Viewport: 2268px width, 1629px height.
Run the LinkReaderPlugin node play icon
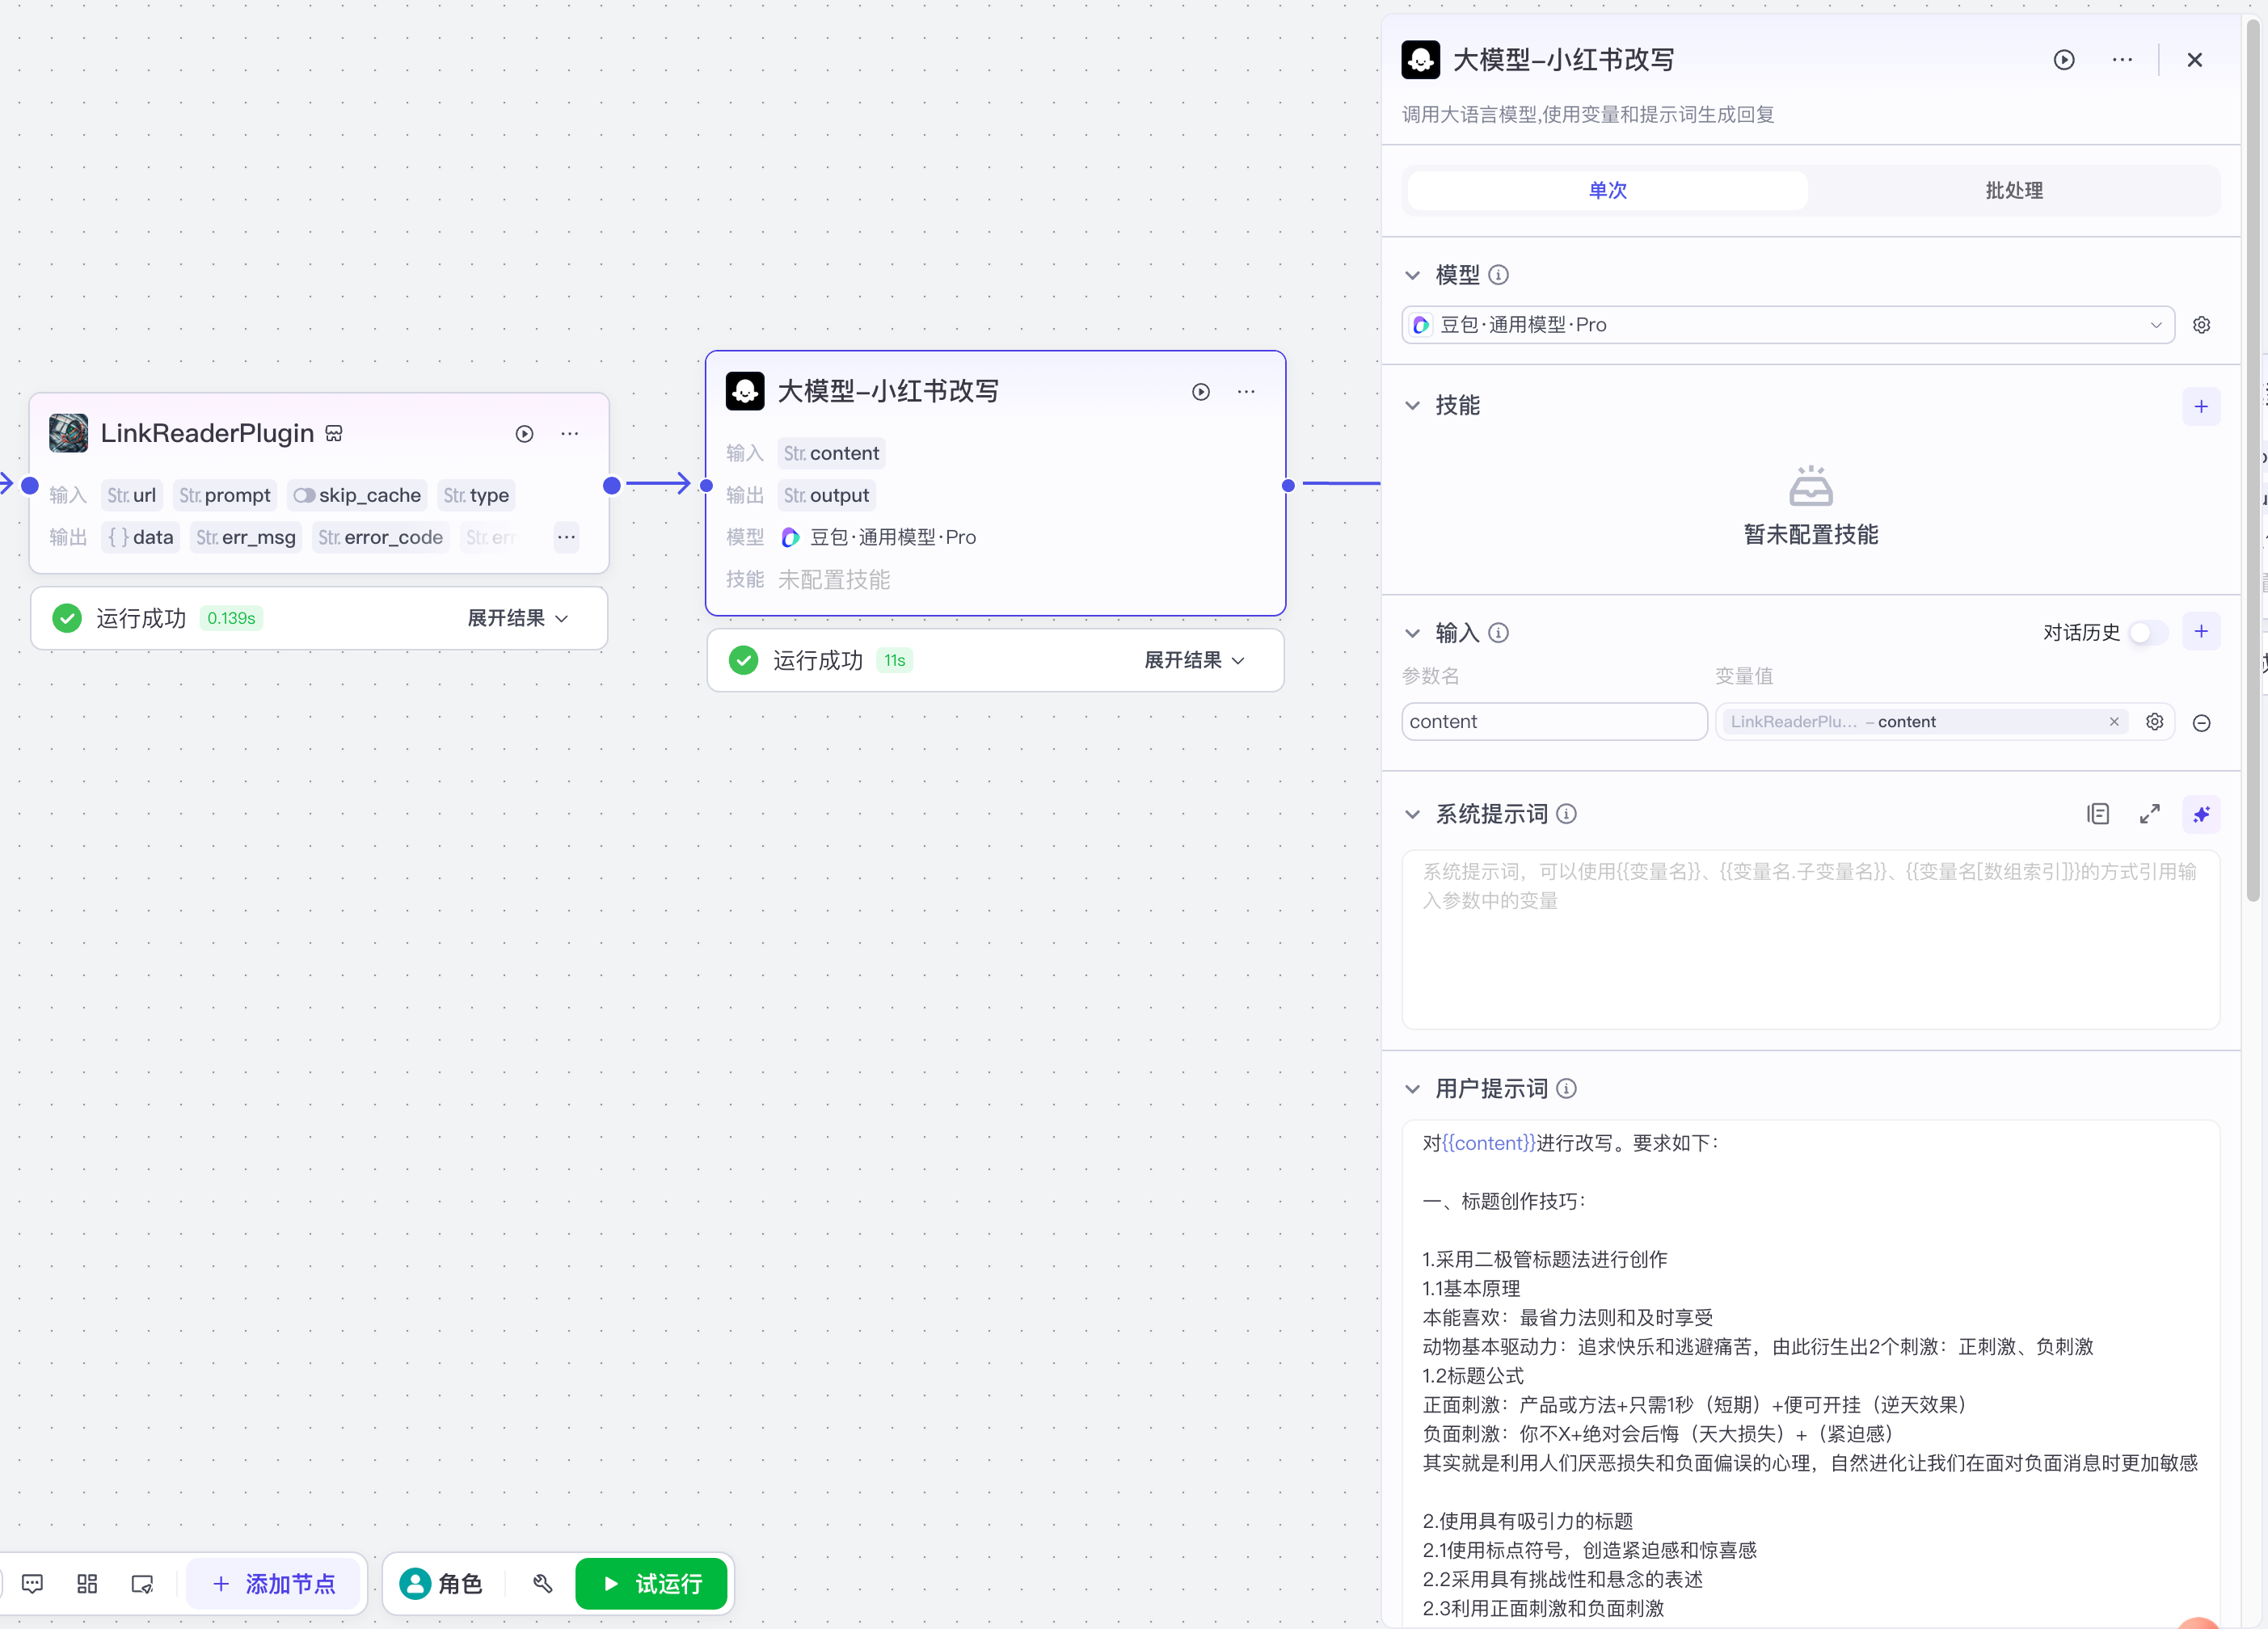point(524,434)
